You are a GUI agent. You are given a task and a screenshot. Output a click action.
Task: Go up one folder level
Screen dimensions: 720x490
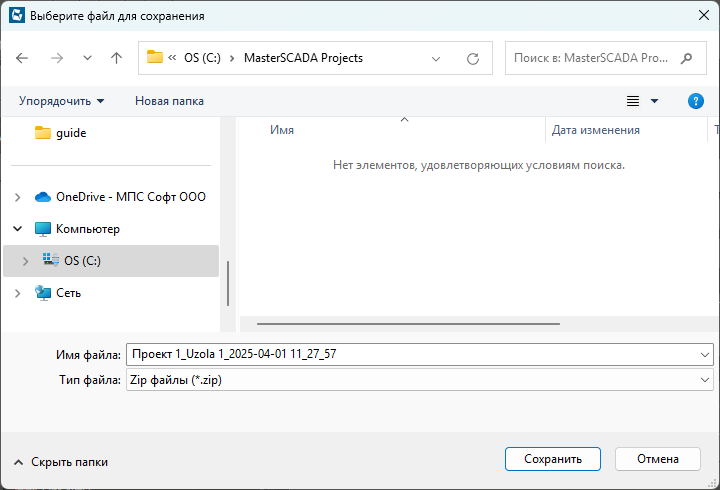(117, 58)
